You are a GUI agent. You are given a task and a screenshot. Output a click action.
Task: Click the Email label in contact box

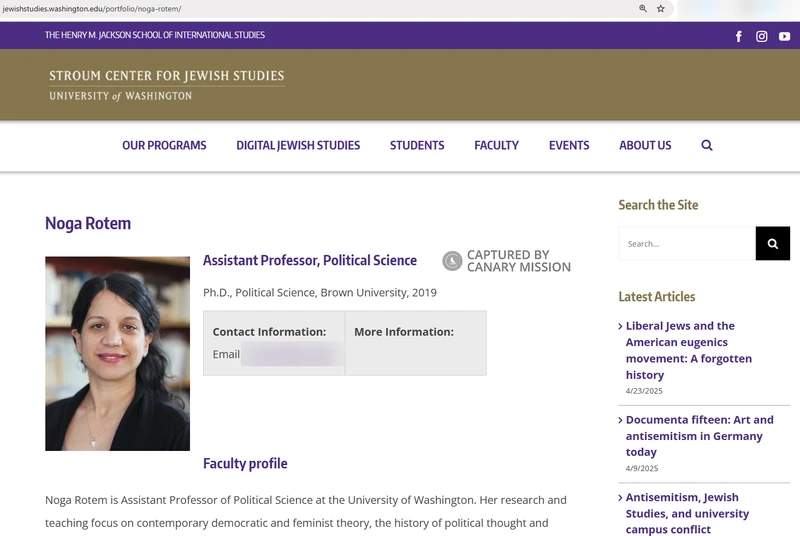(226, 354)
